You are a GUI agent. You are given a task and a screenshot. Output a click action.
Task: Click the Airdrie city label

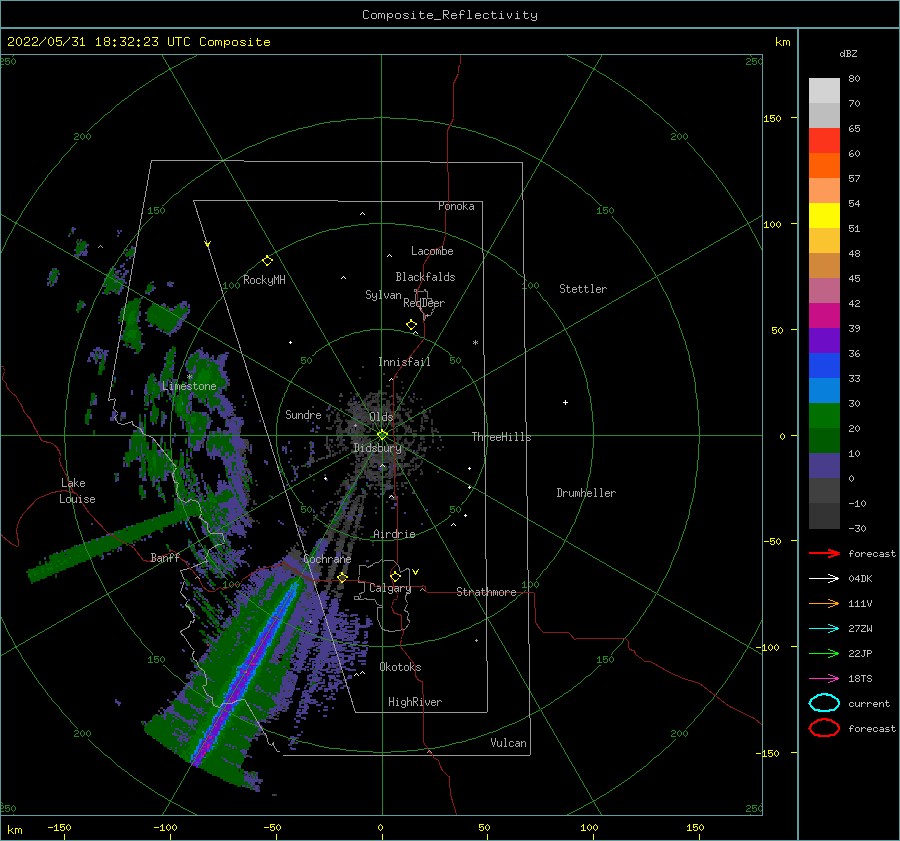[394, 534]
